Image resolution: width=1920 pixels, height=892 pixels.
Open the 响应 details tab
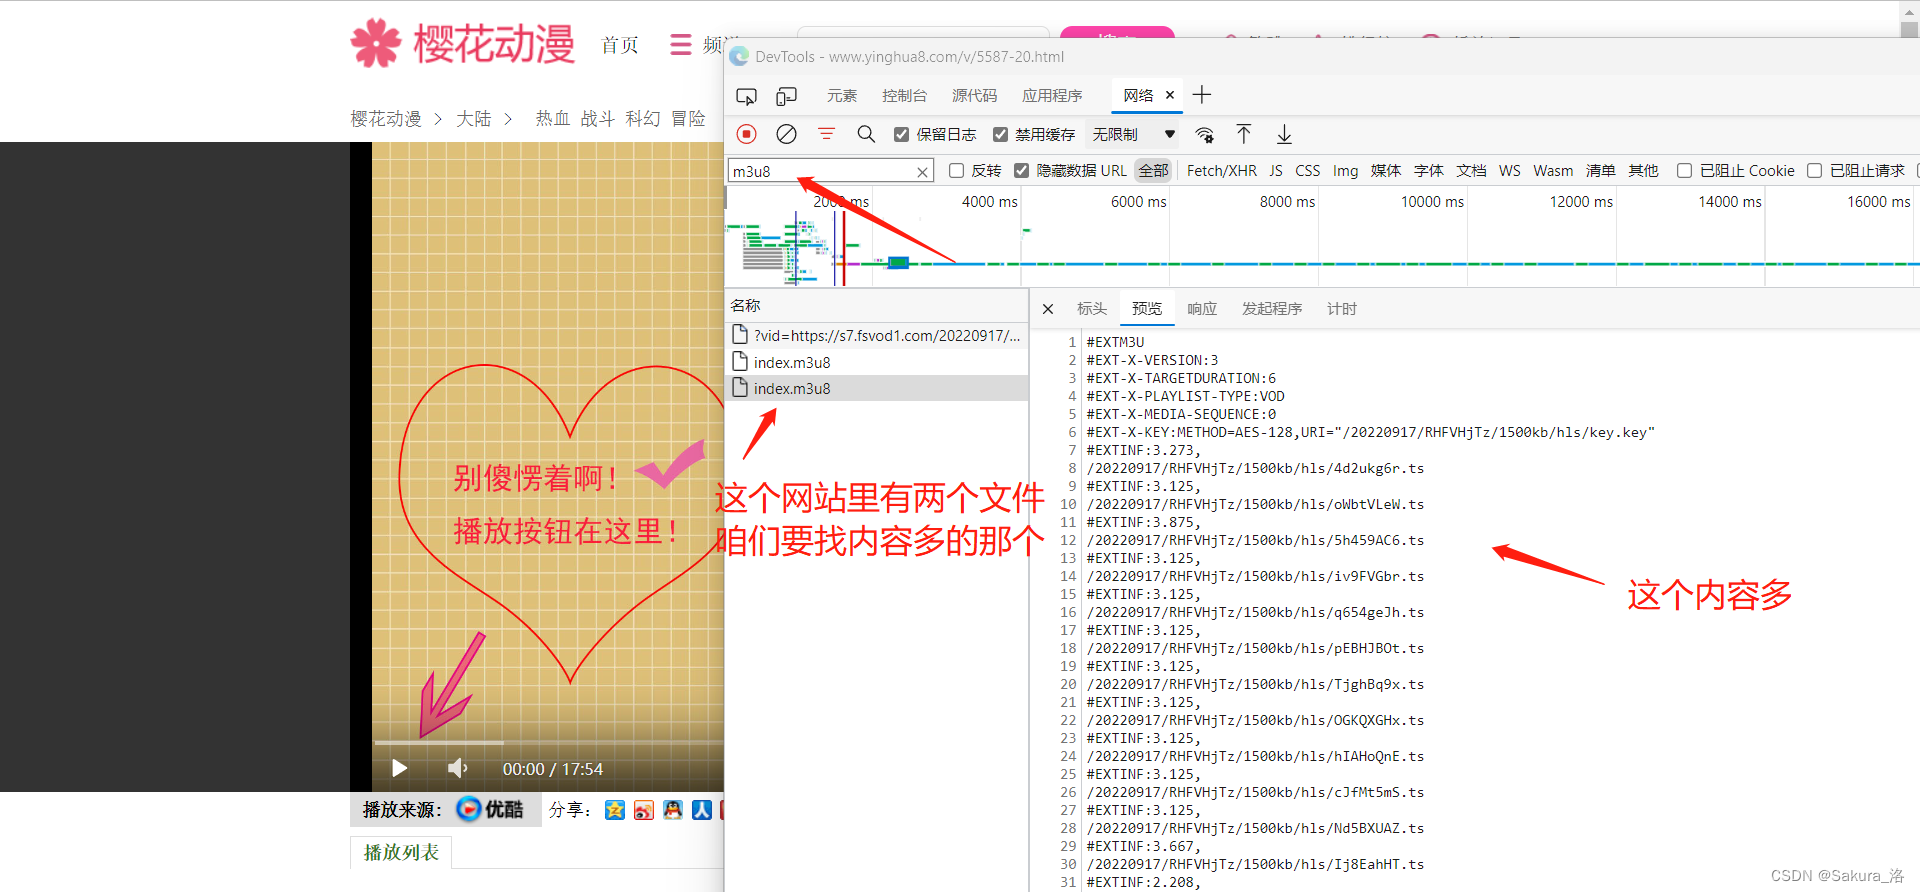pos(1202,309)
